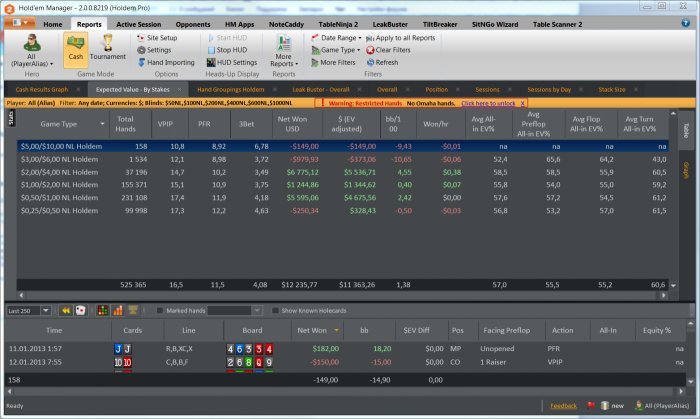The width and height of the screenshot is (700, 419).
Task: Open Hand Importing
Action: [x=166, y=62]
